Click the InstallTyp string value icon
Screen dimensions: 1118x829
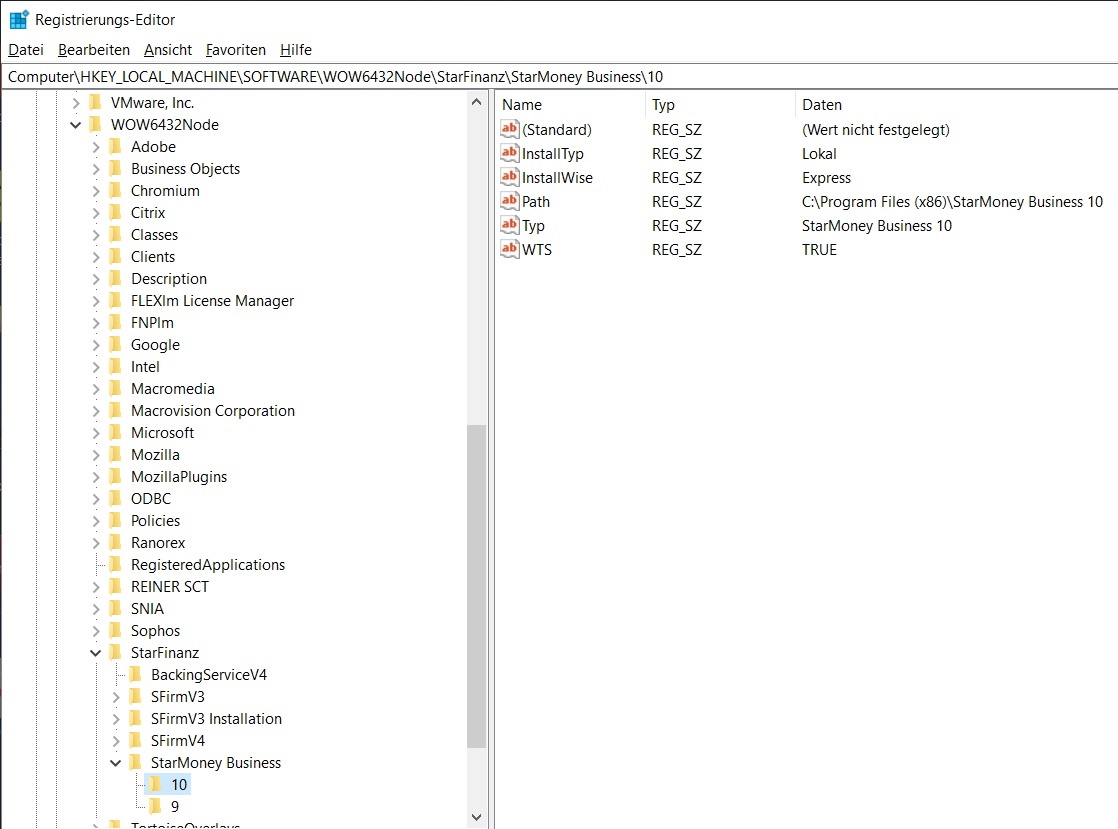click(x=509, y=153)
